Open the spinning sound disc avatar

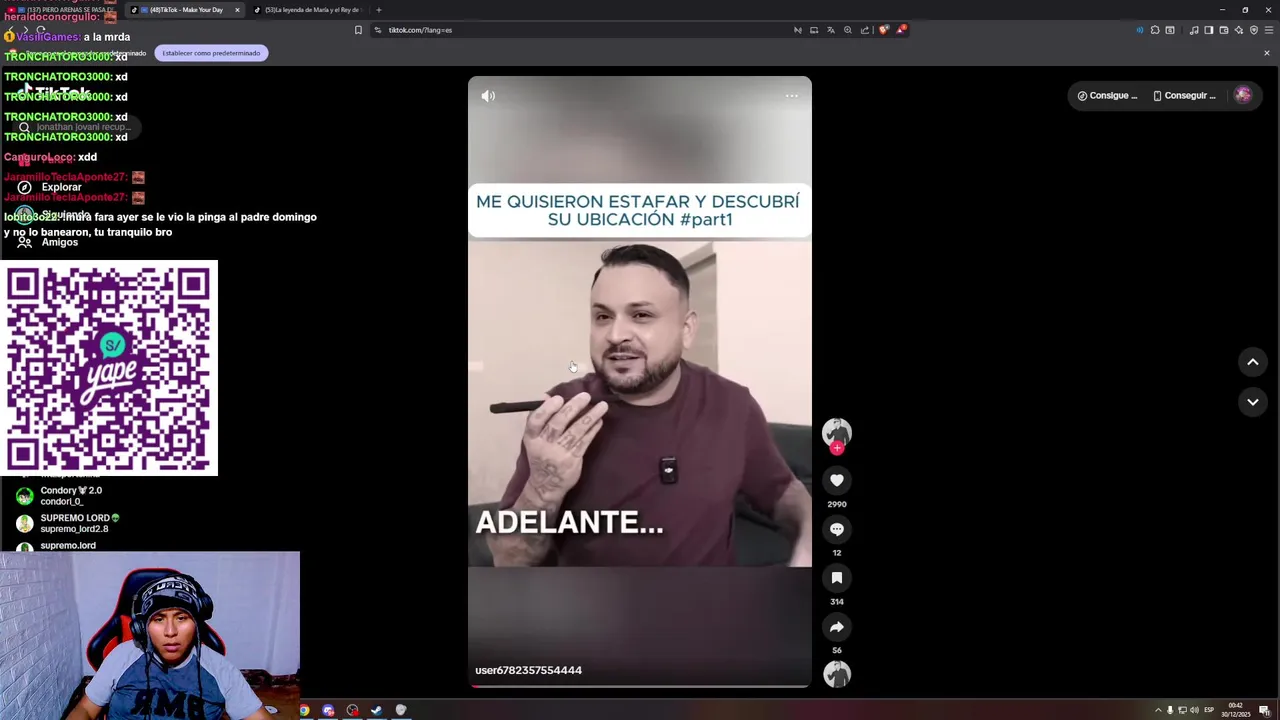(x=837, y=675)
